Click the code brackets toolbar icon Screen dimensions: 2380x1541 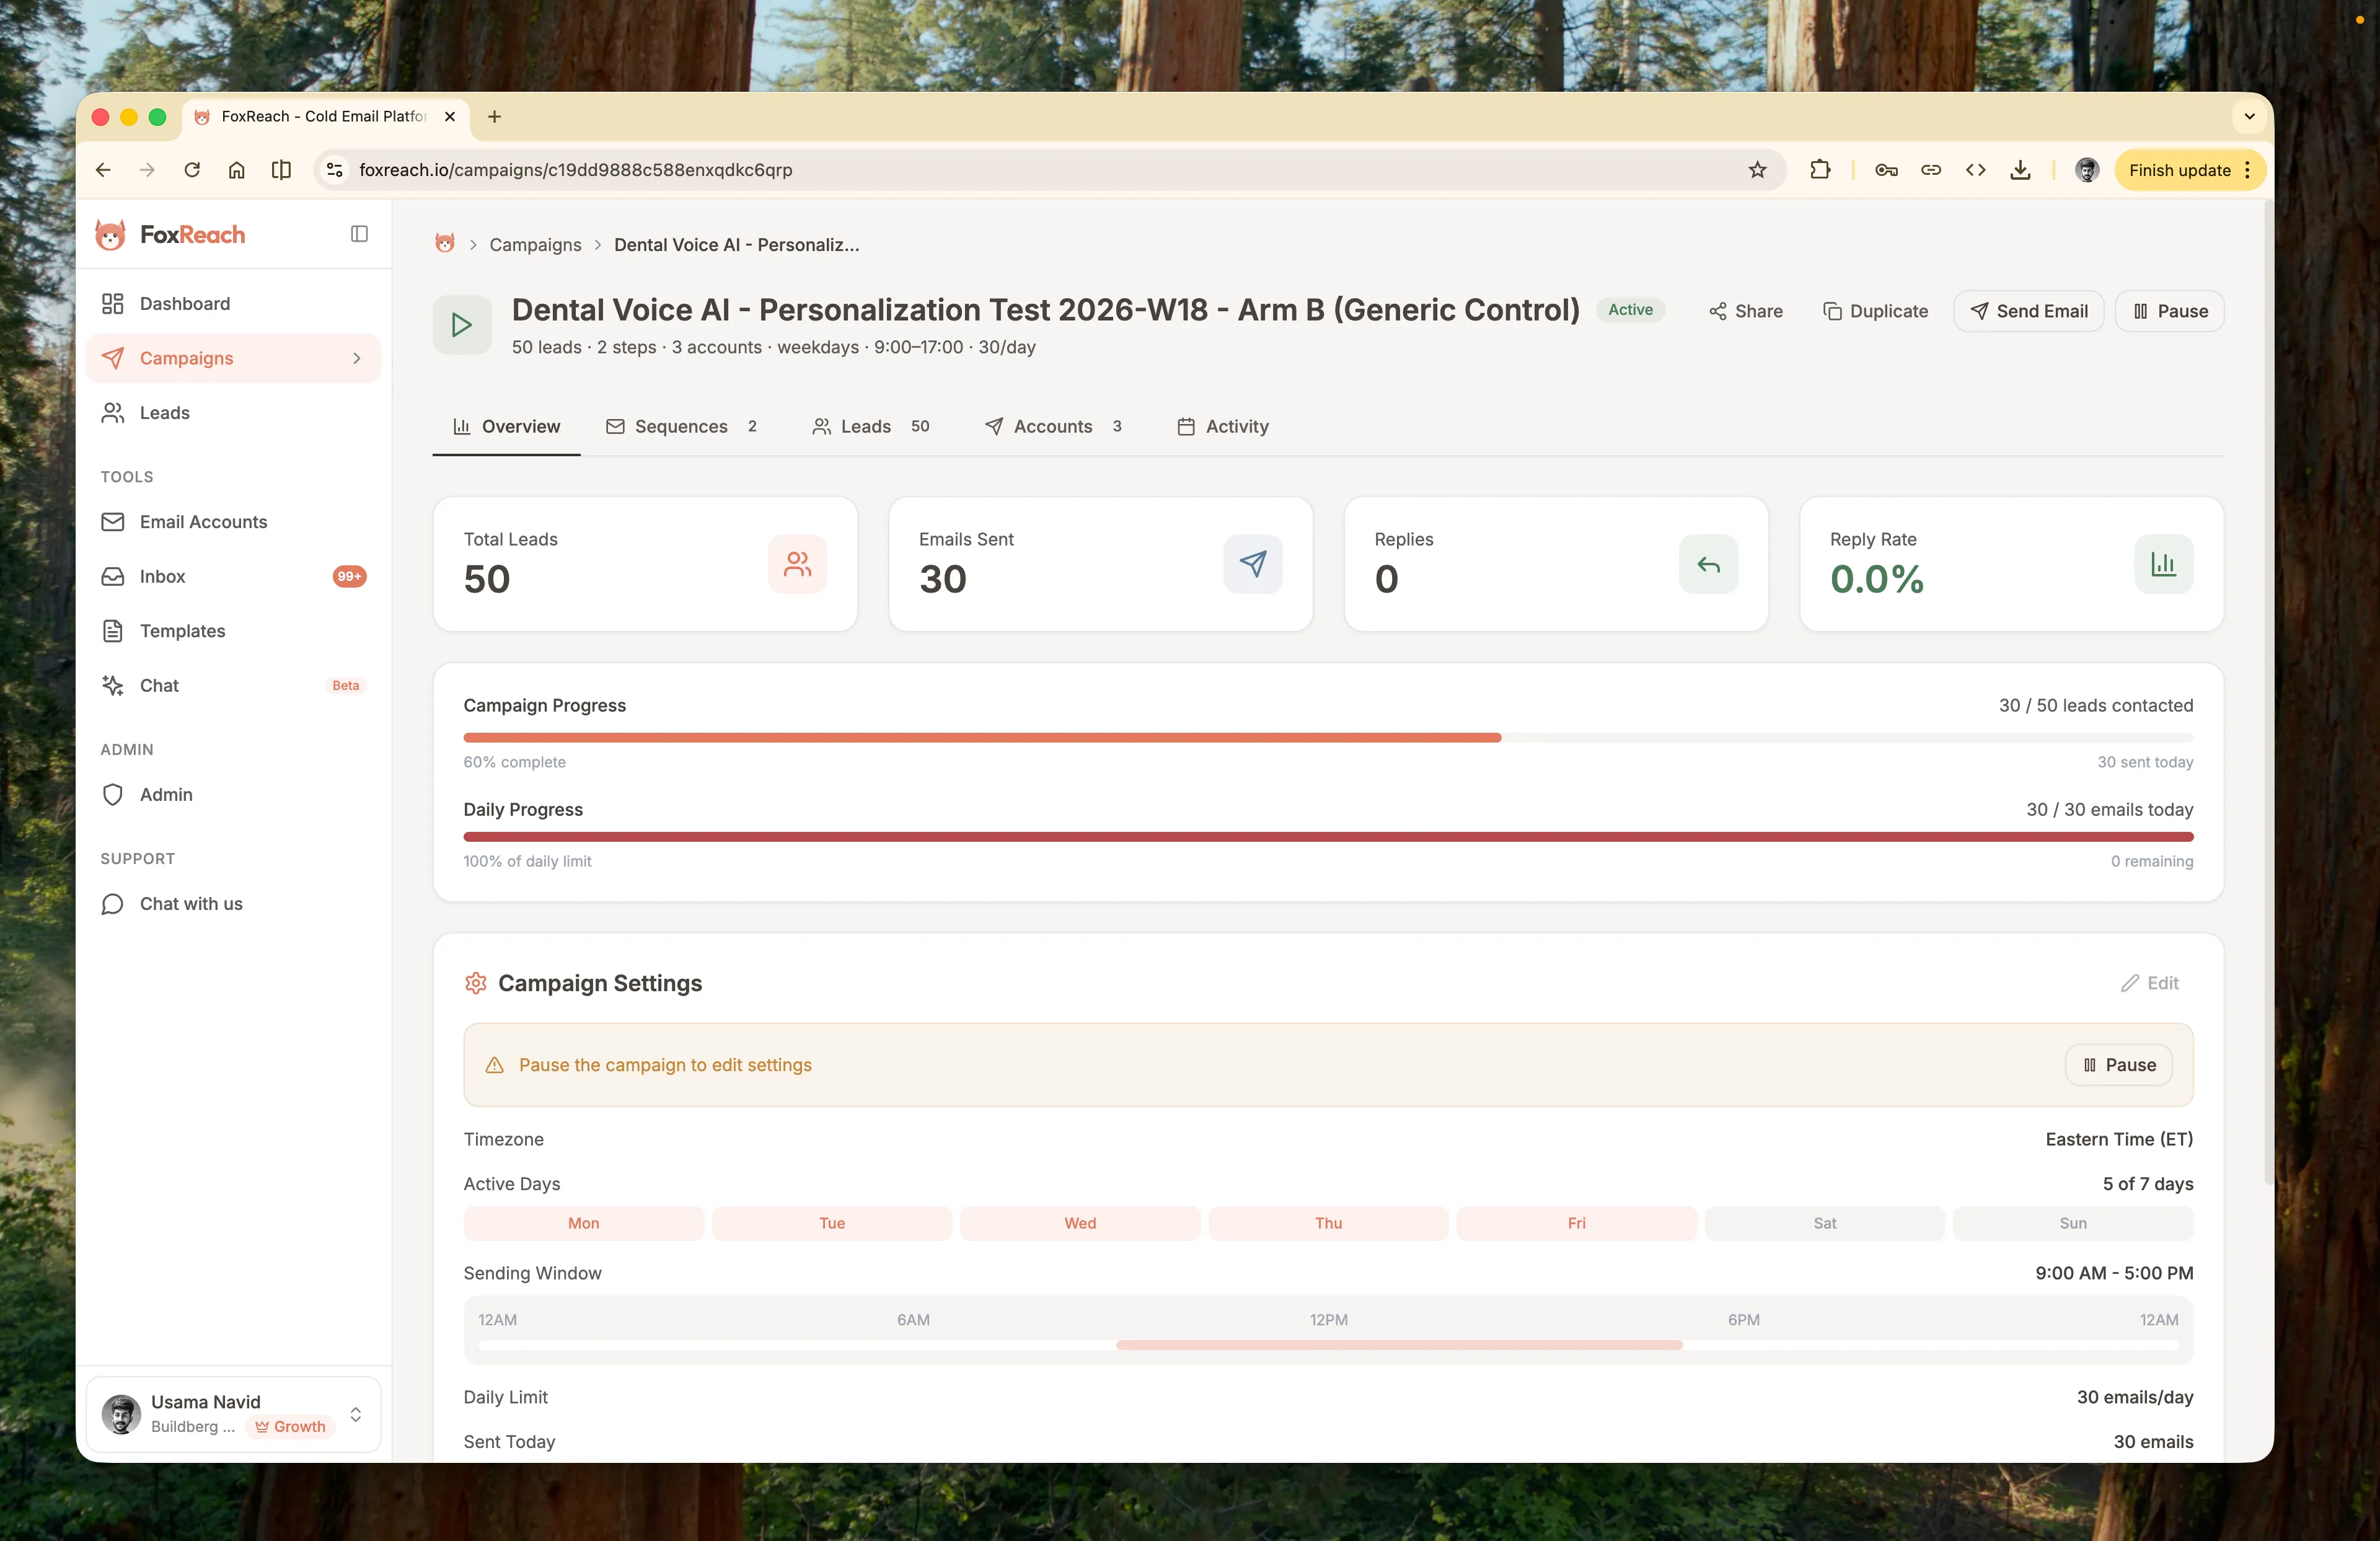click(x=1976, y=170)
